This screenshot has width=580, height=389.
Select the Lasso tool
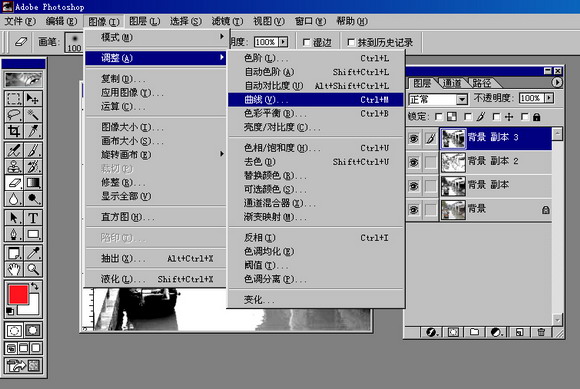(14, 115)
